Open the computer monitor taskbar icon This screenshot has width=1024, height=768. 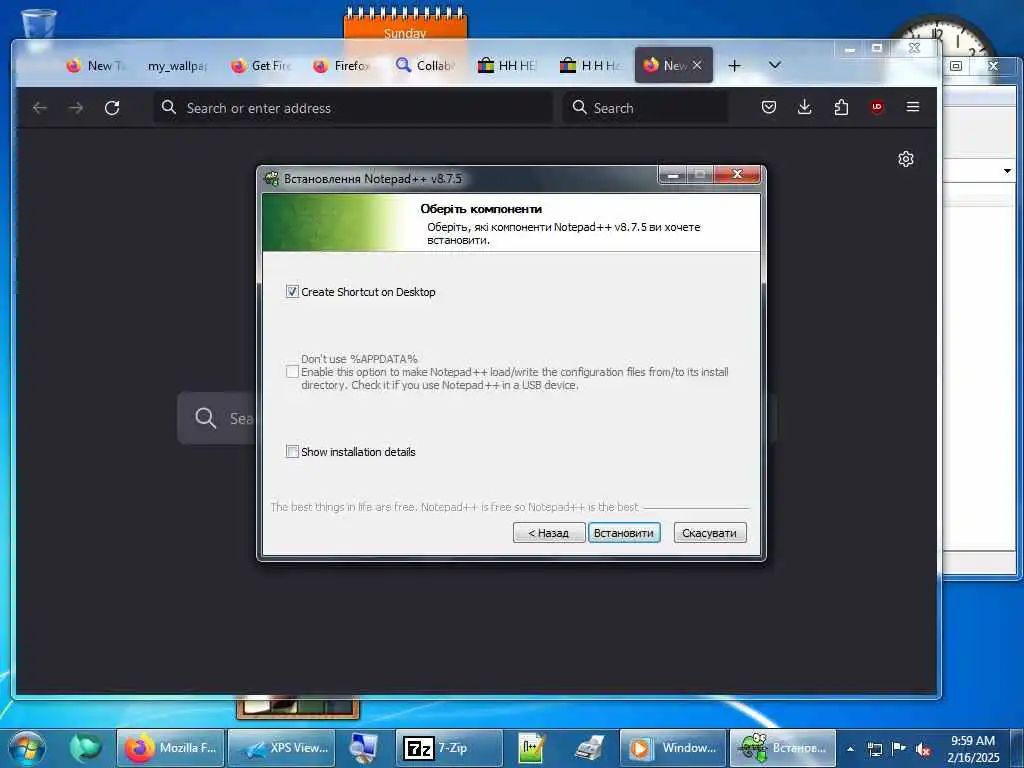[363, 748]
